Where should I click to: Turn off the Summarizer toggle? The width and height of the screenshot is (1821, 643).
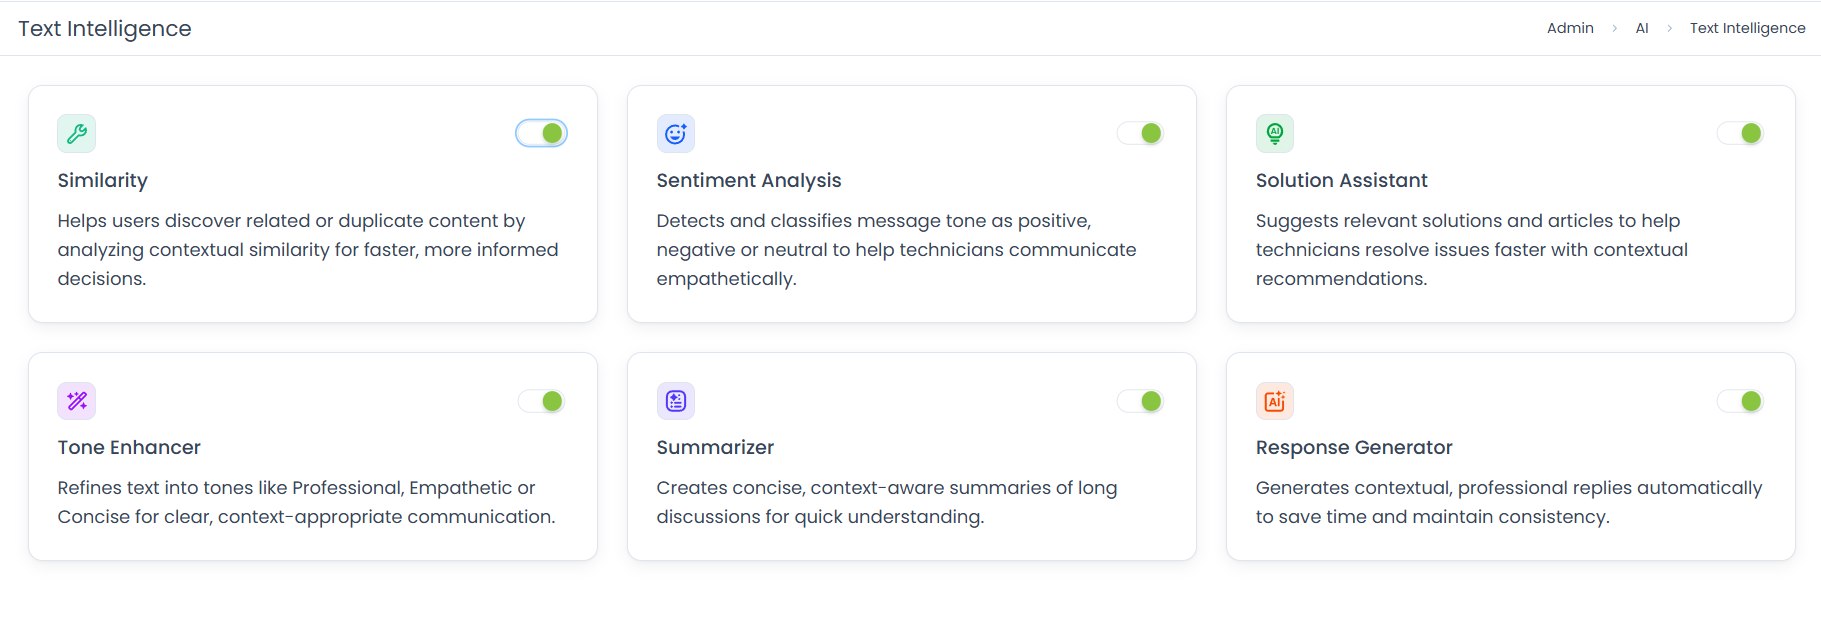tap(1141, 401)
